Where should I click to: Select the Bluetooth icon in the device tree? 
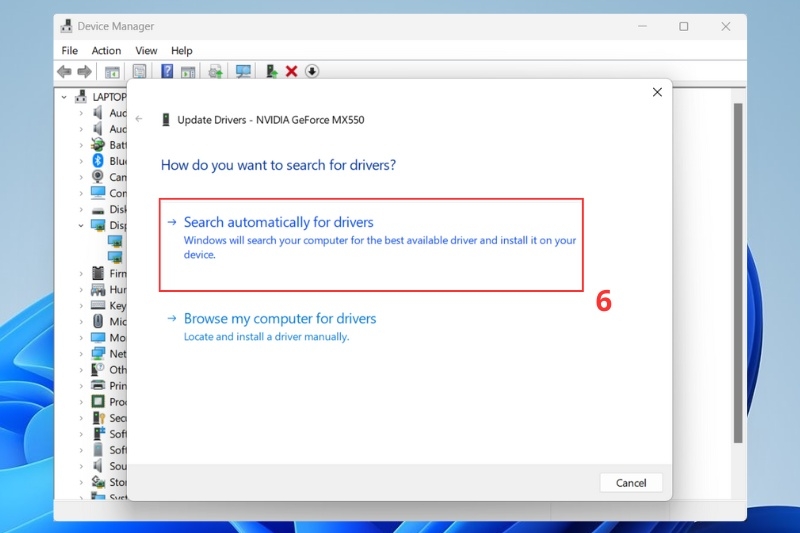98,161
